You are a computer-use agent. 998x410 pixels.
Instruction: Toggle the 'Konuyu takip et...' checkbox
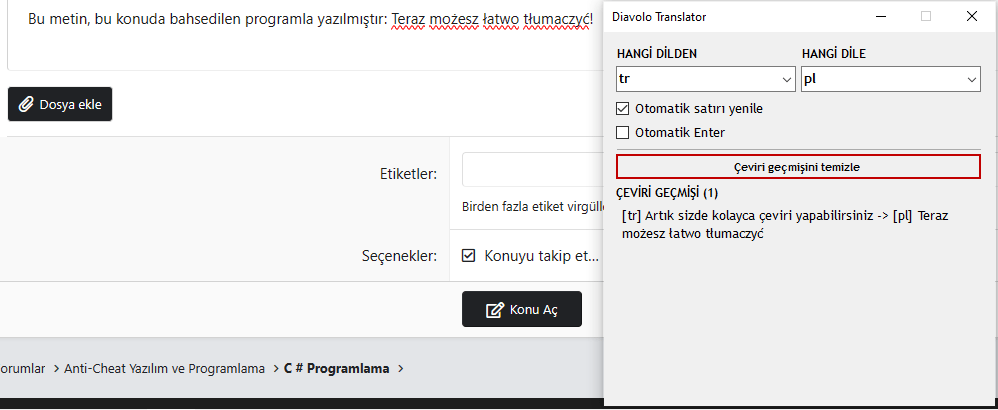tap(468, 256)
